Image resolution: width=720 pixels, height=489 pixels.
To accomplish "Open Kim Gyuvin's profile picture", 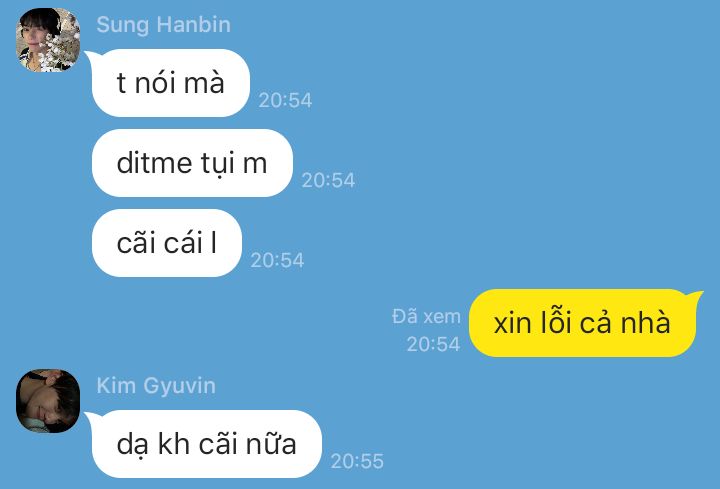I will [x=48, y=401].
